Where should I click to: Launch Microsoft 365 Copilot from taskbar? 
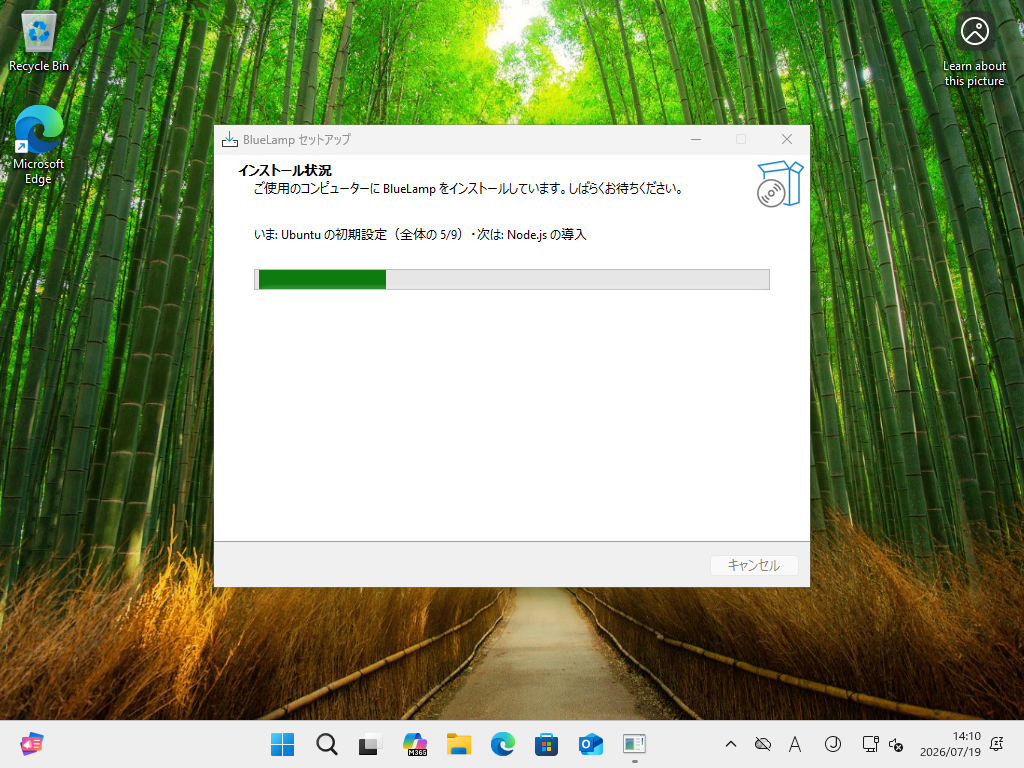pos(415,744)
